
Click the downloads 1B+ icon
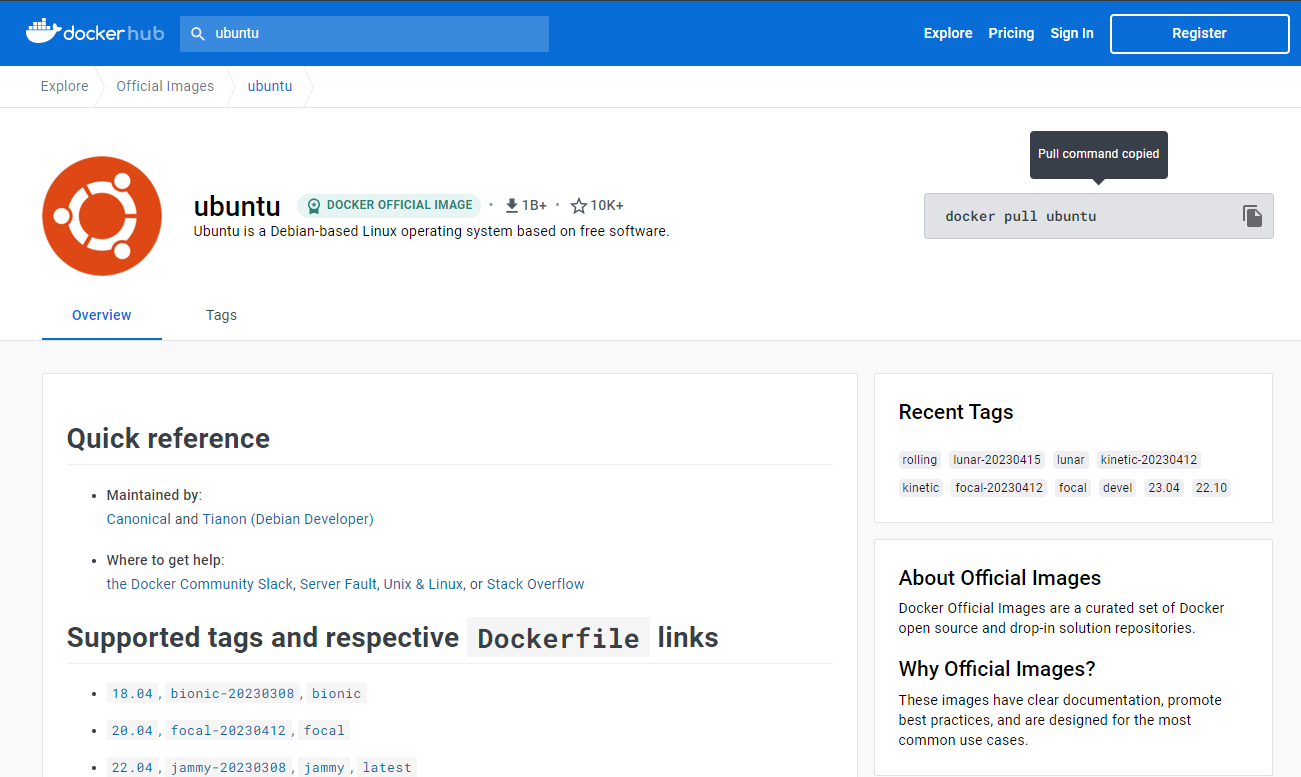(x=512, y=205)
